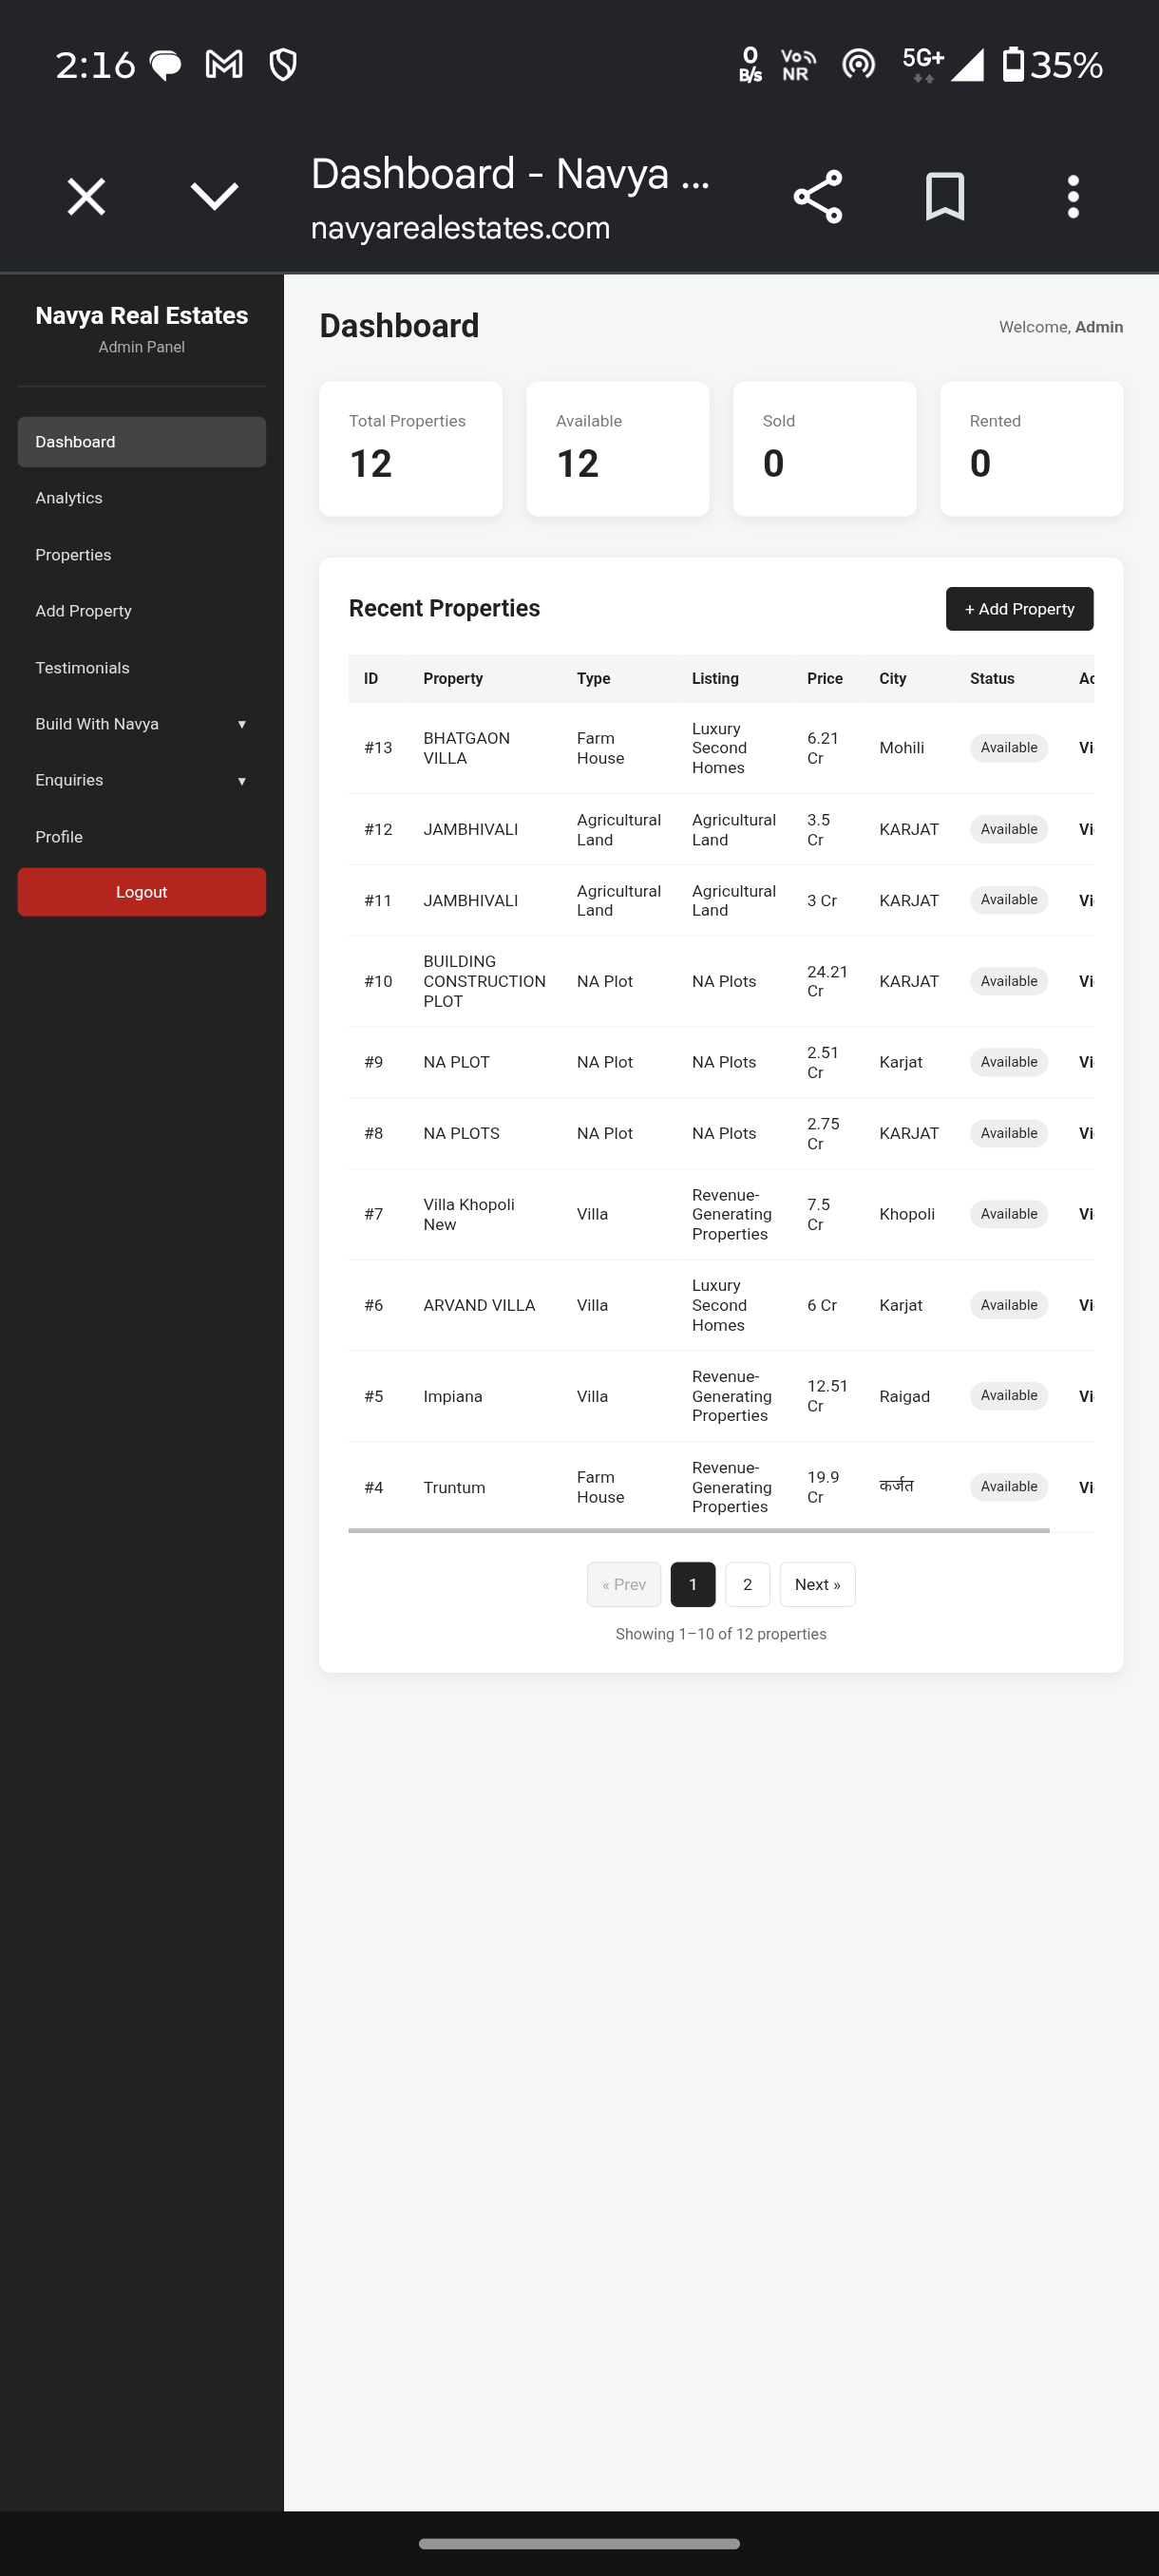Tap the chat bubble notification icon
This screenshot has height=2576, width=1159.
click(165, 66)
